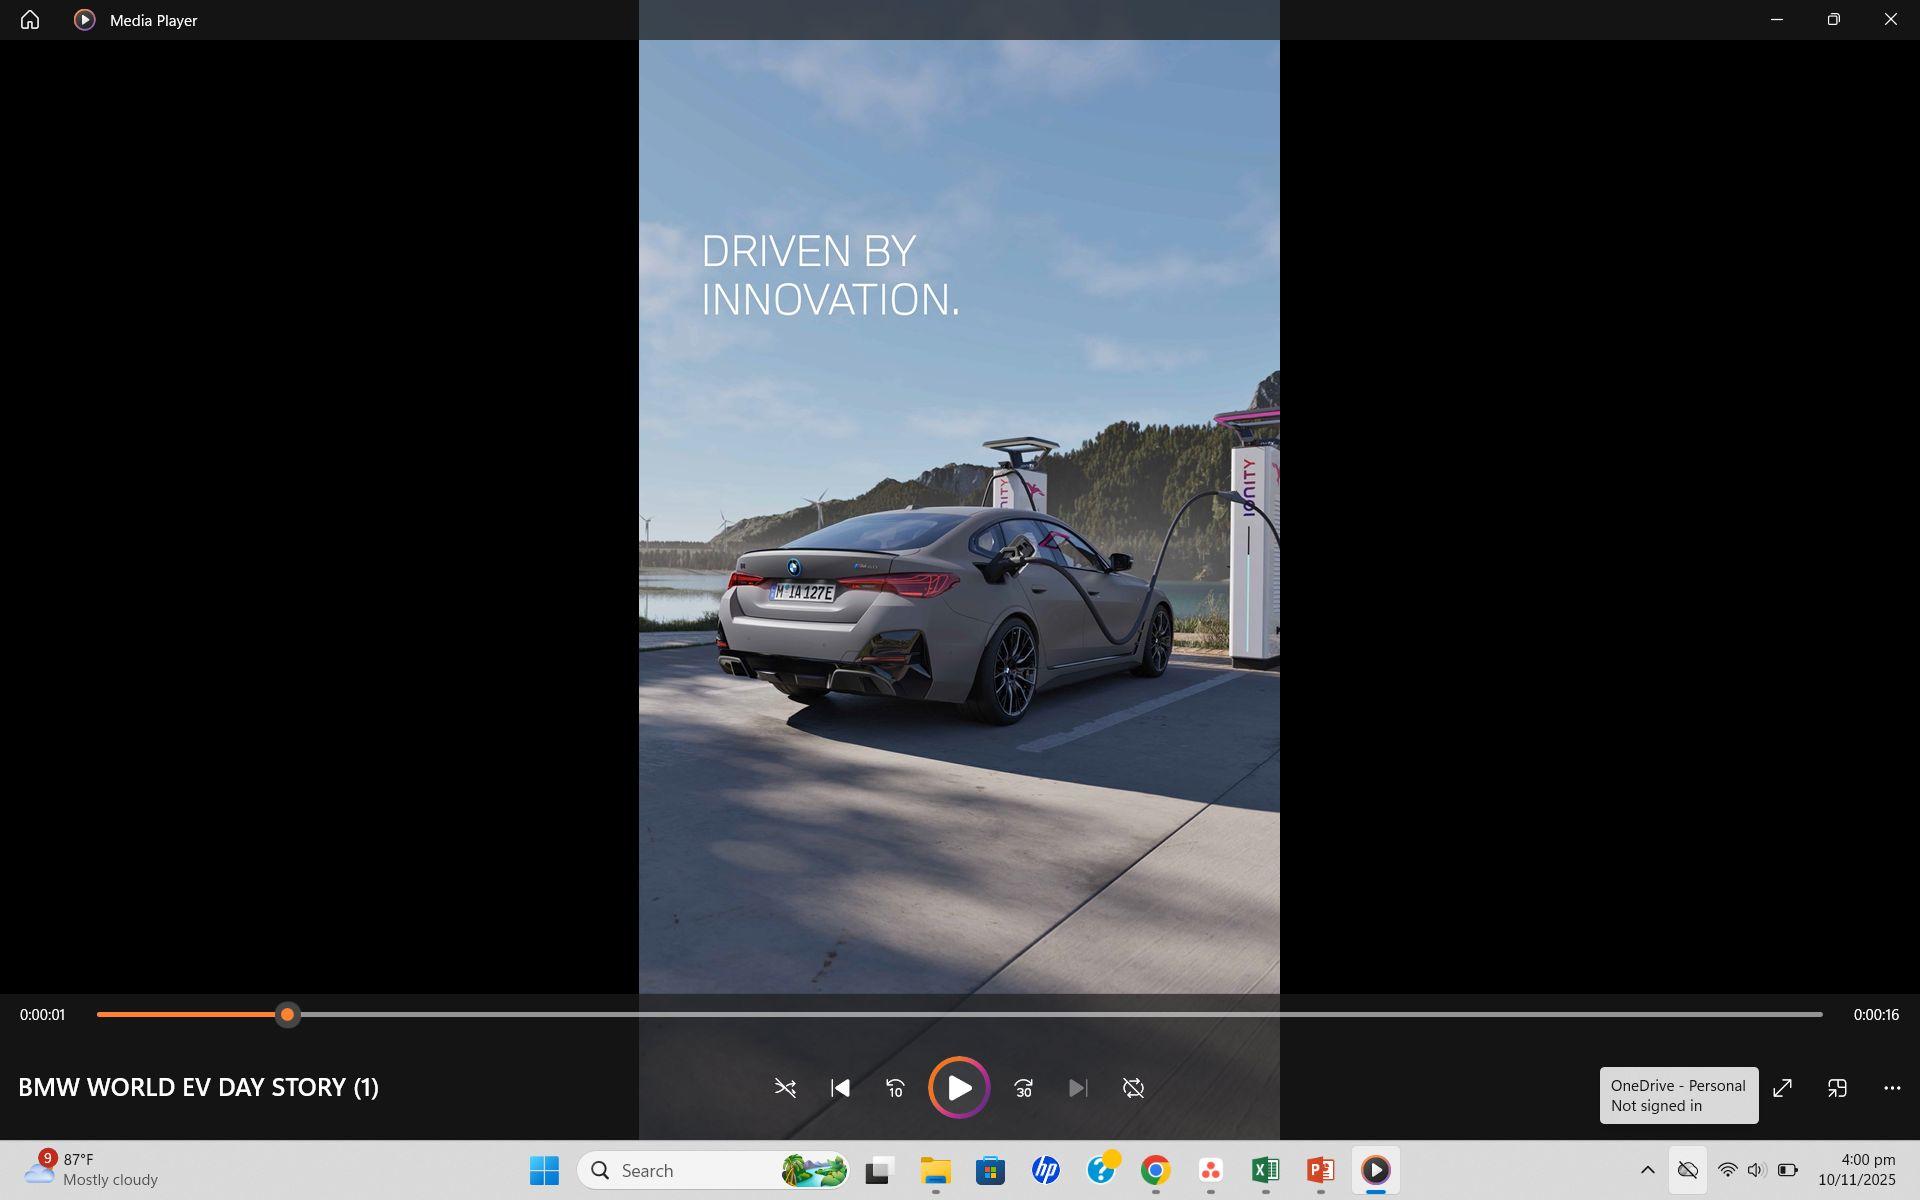The width and height of the screenshot is (1920, 1200).
Task: Enter full screen view
Action: (x=1782, y=1088)
